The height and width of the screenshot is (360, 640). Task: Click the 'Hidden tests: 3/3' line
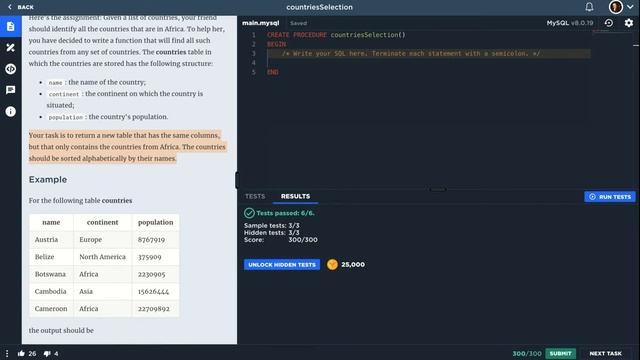(x=272, y=233)
